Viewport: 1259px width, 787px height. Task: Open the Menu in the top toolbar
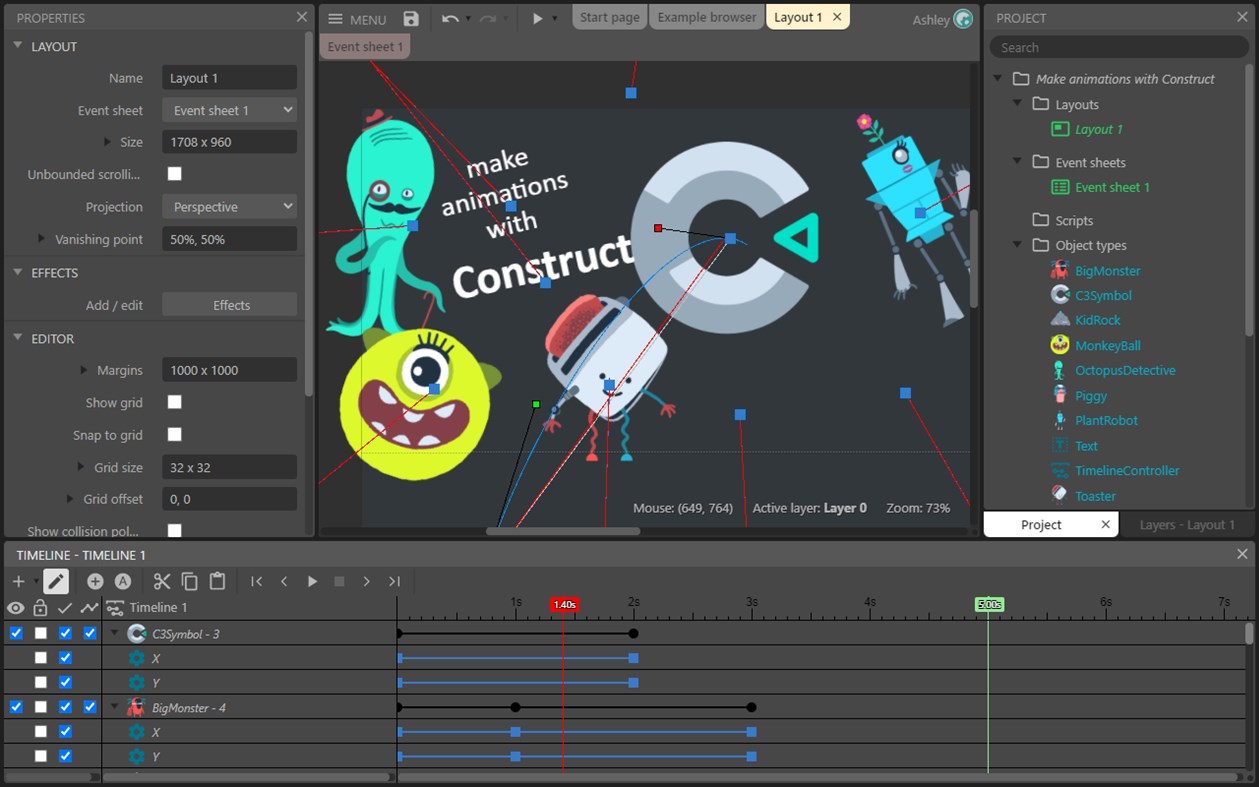coord(355,18)
